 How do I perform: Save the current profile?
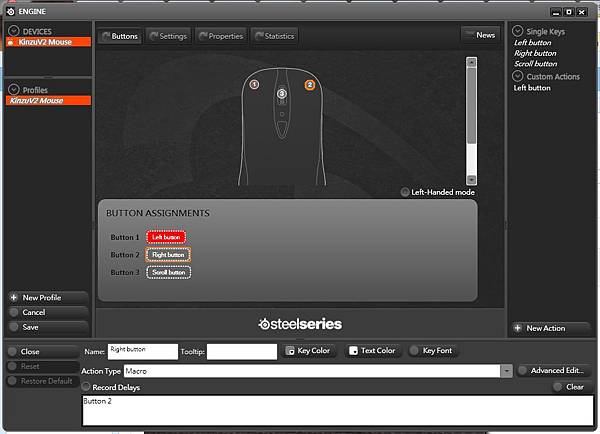pyautogui.click(x=48, y=327)
